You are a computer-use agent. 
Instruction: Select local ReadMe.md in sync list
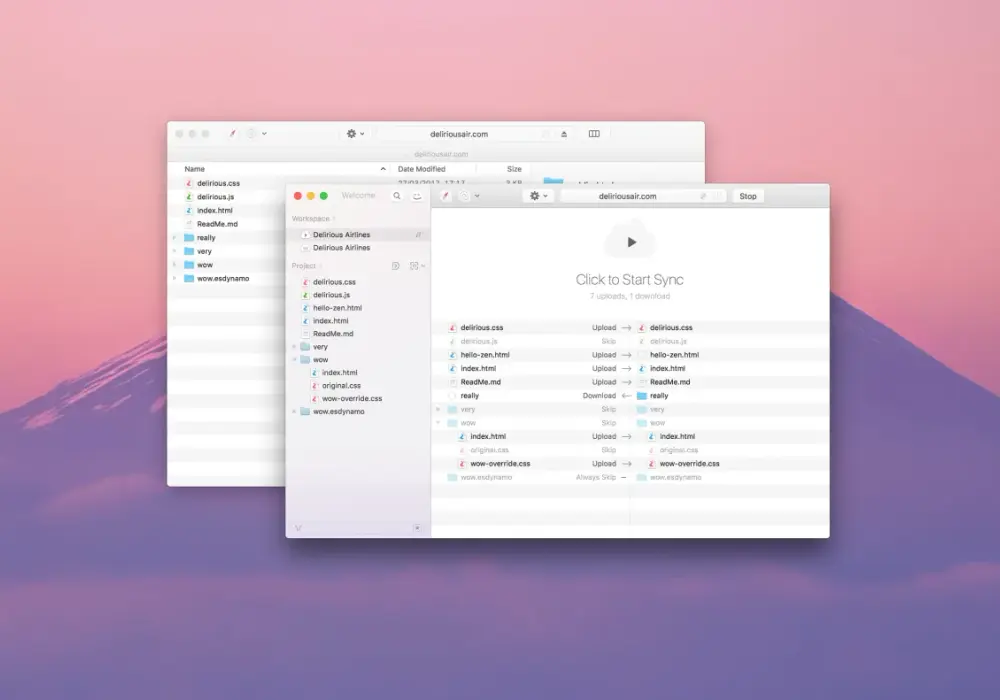coord(480,383)
